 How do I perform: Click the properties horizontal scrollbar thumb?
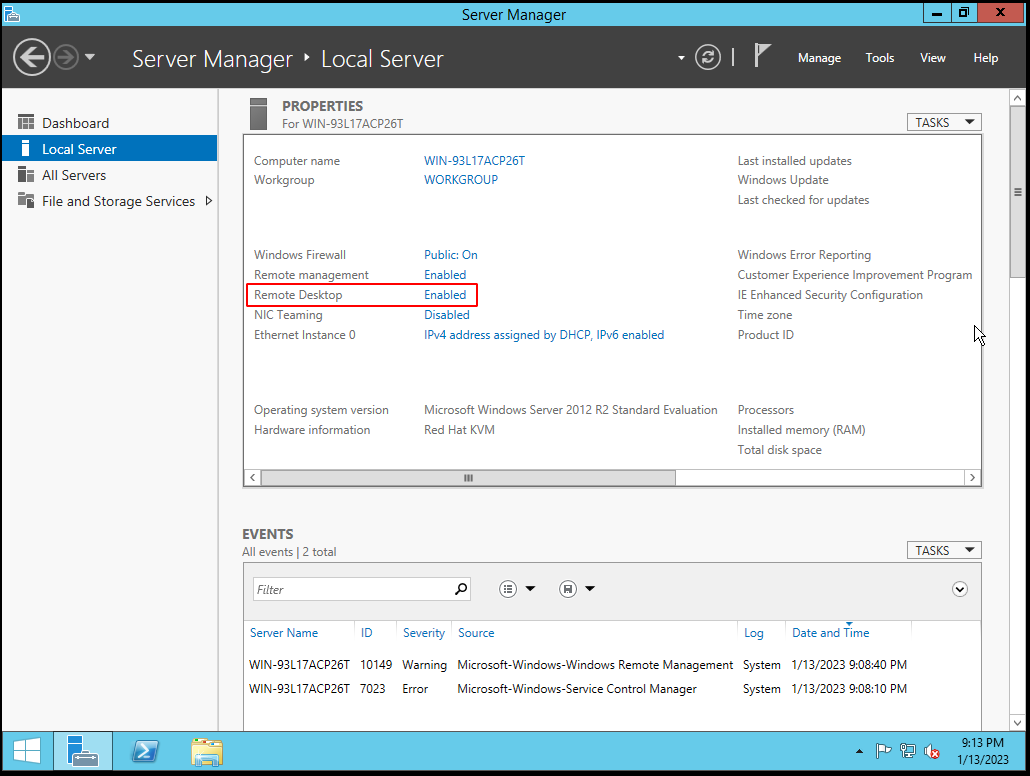point(468,478)
